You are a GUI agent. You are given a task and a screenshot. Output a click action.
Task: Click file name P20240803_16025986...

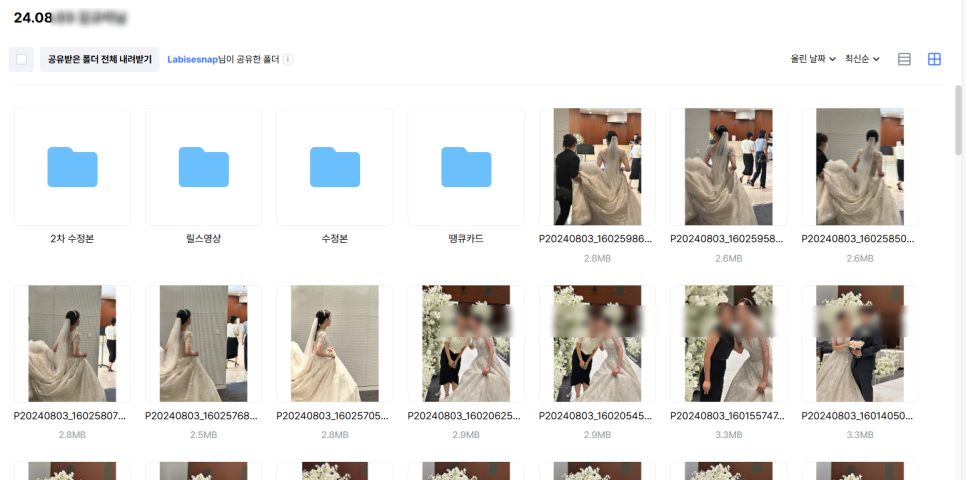(597, 239)
